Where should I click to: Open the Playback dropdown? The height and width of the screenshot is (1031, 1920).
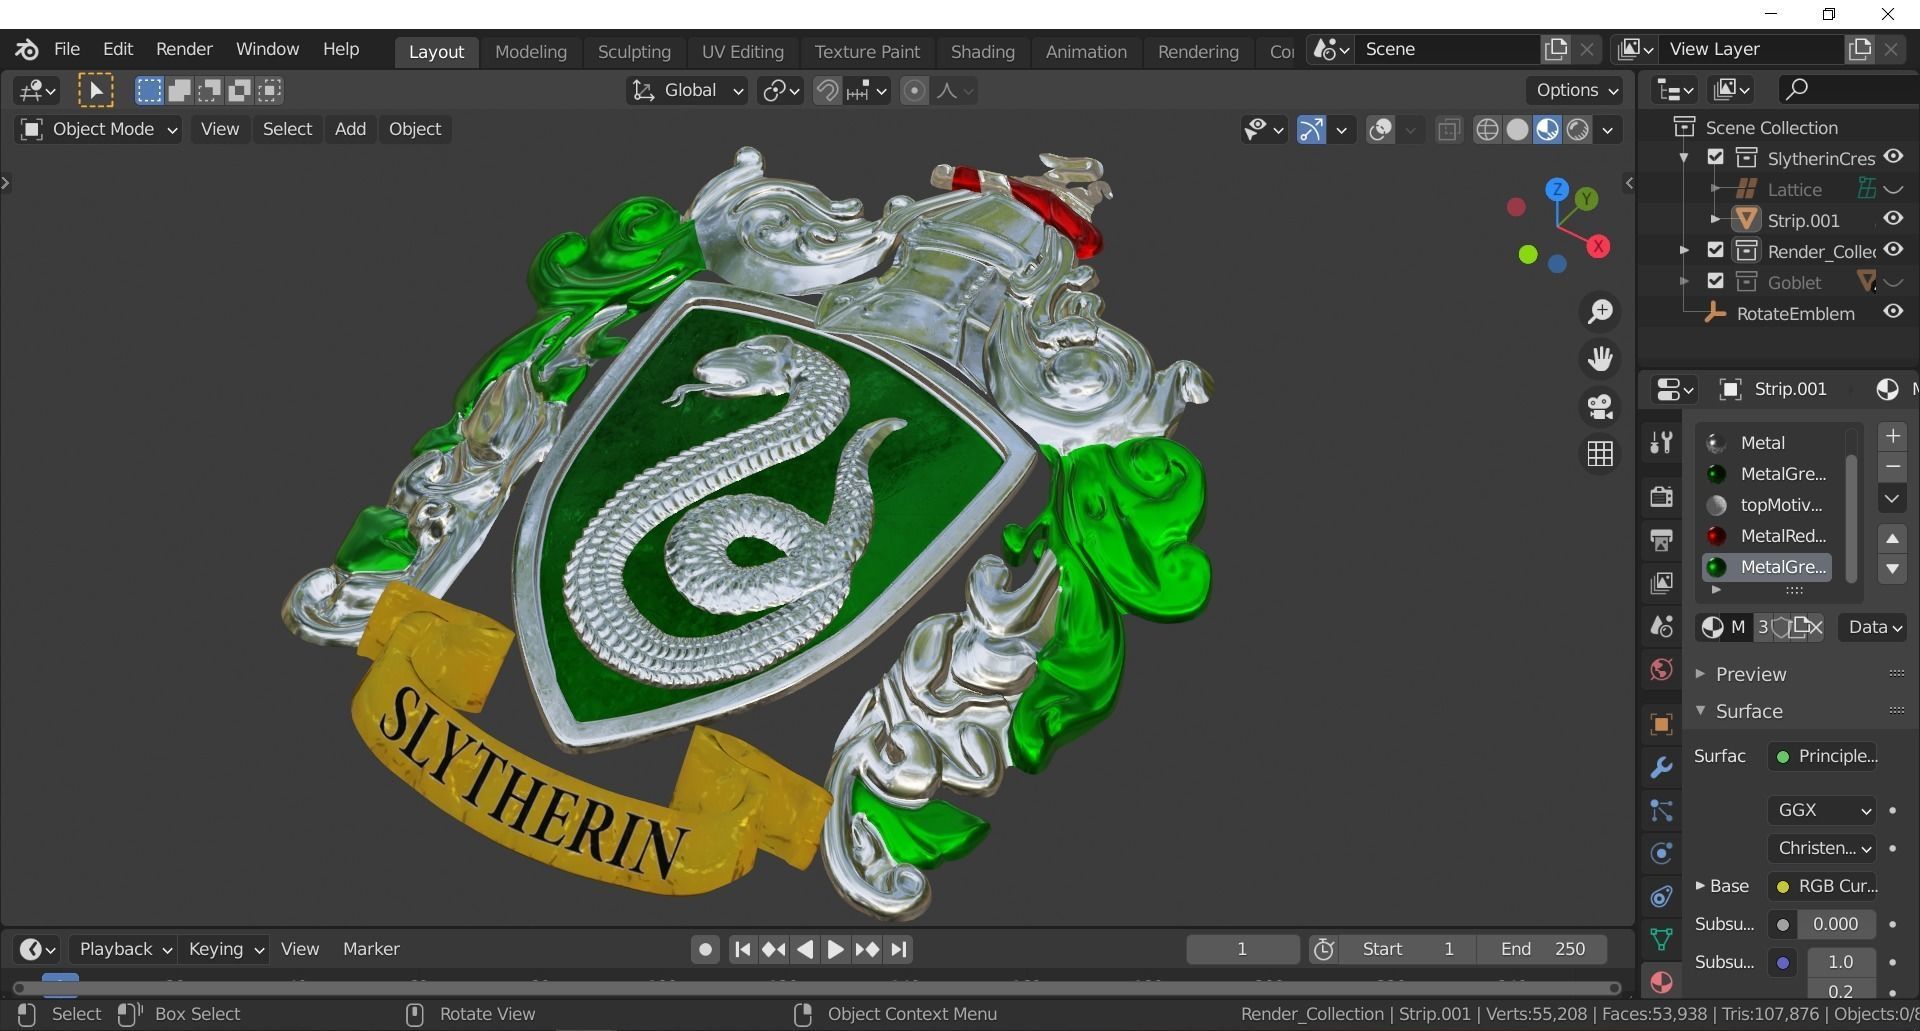click(x=125, y=949)
